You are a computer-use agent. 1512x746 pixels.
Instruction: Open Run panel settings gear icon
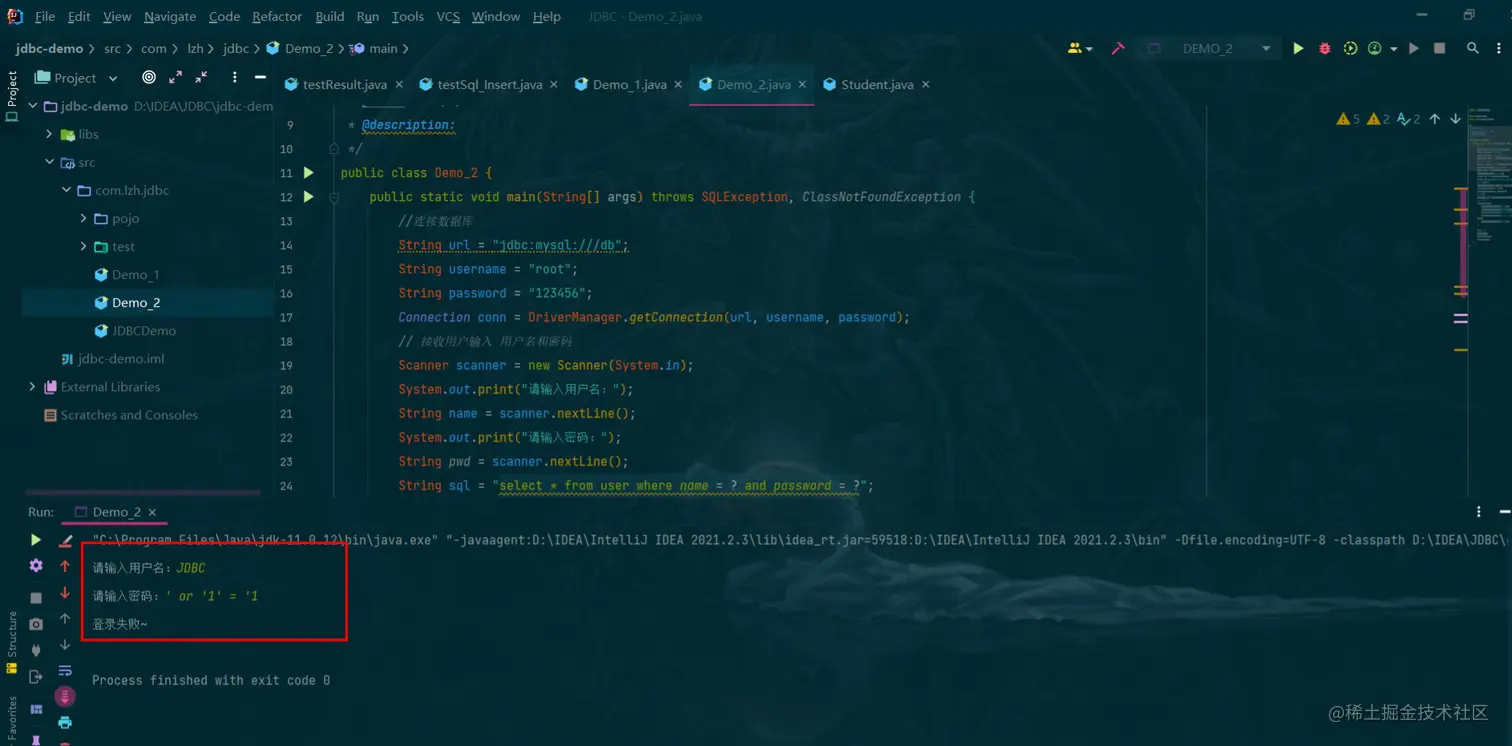click(x=36, y=566)
